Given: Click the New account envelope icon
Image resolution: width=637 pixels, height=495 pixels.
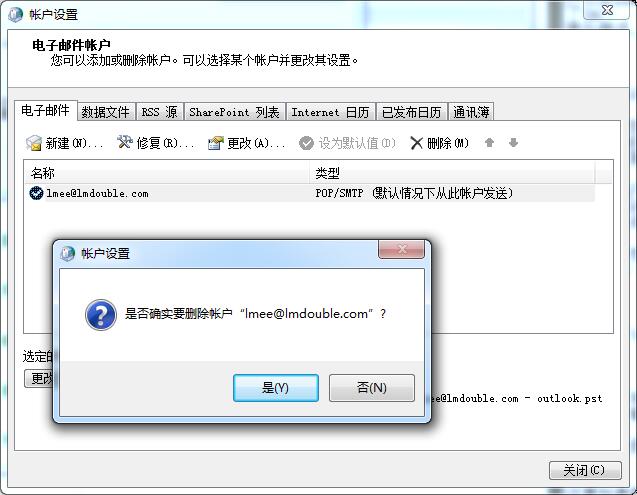Looking at the screenshot, I should pos(34,143).
